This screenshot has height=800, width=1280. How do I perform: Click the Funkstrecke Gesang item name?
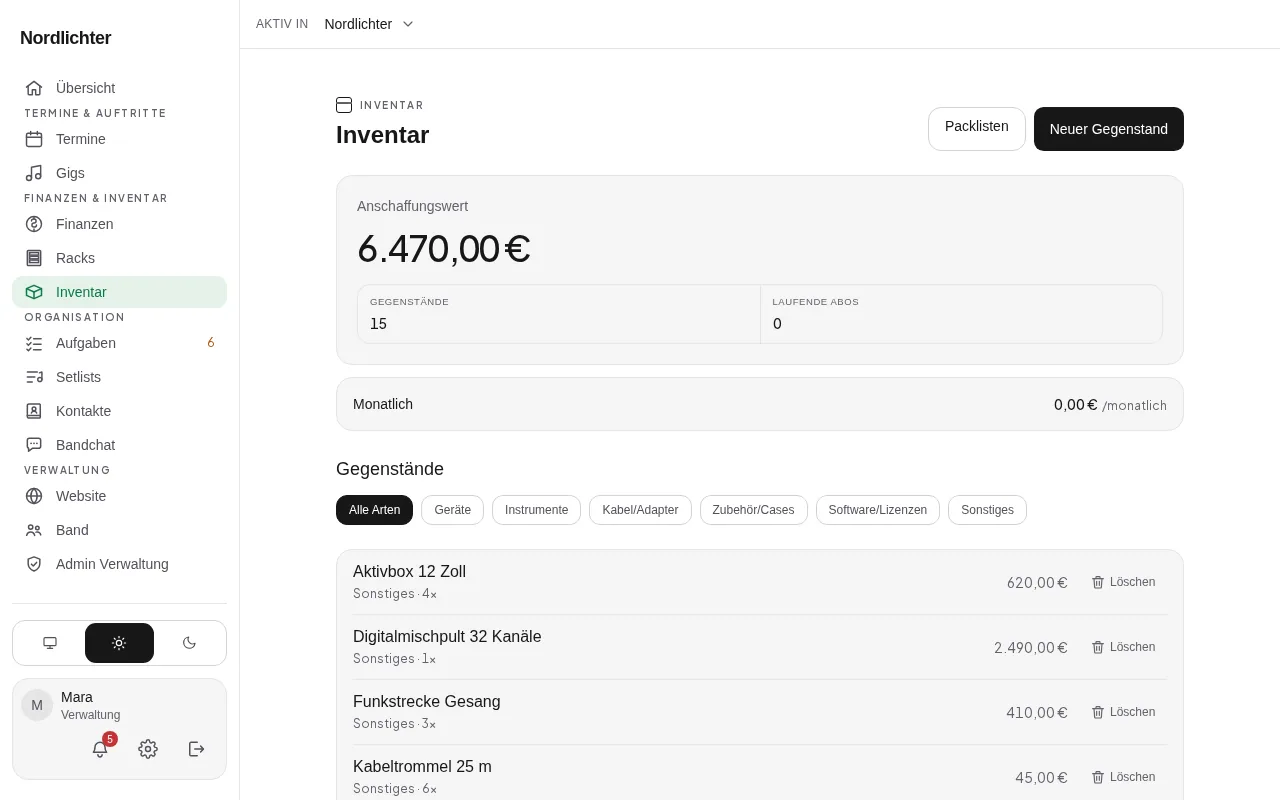click(x=427, y=702)
